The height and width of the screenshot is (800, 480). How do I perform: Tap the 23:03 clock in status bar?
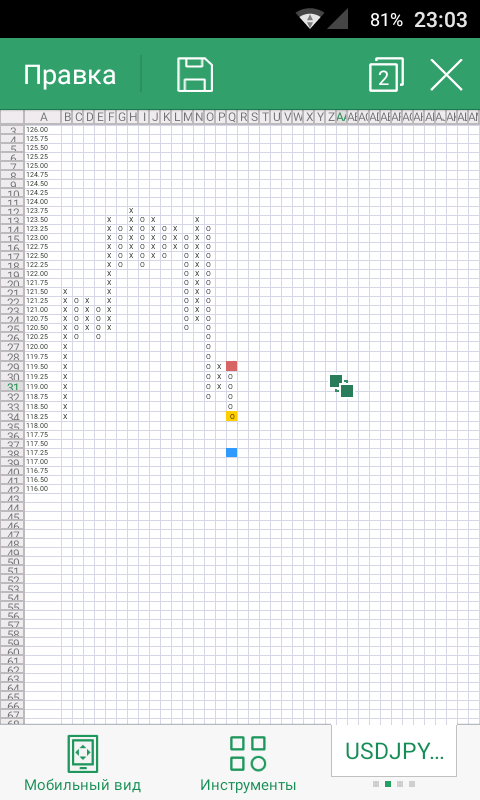pos(441,20)
